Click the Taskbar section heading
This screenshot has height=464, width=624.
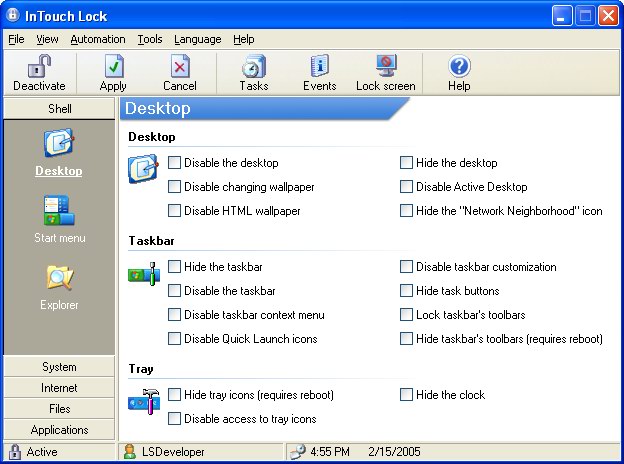(x=151, y=241)
